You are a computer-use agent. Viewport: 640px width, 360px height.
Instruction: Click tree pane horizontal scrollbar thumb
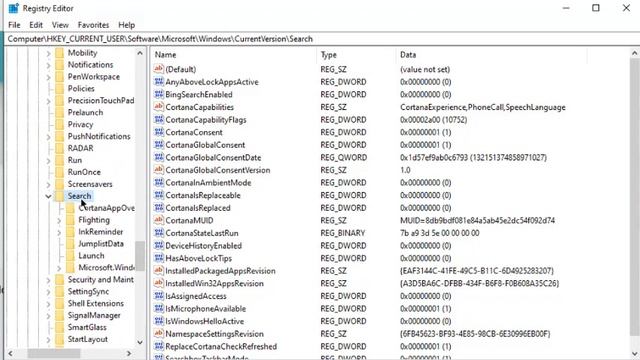pos(54,353)
